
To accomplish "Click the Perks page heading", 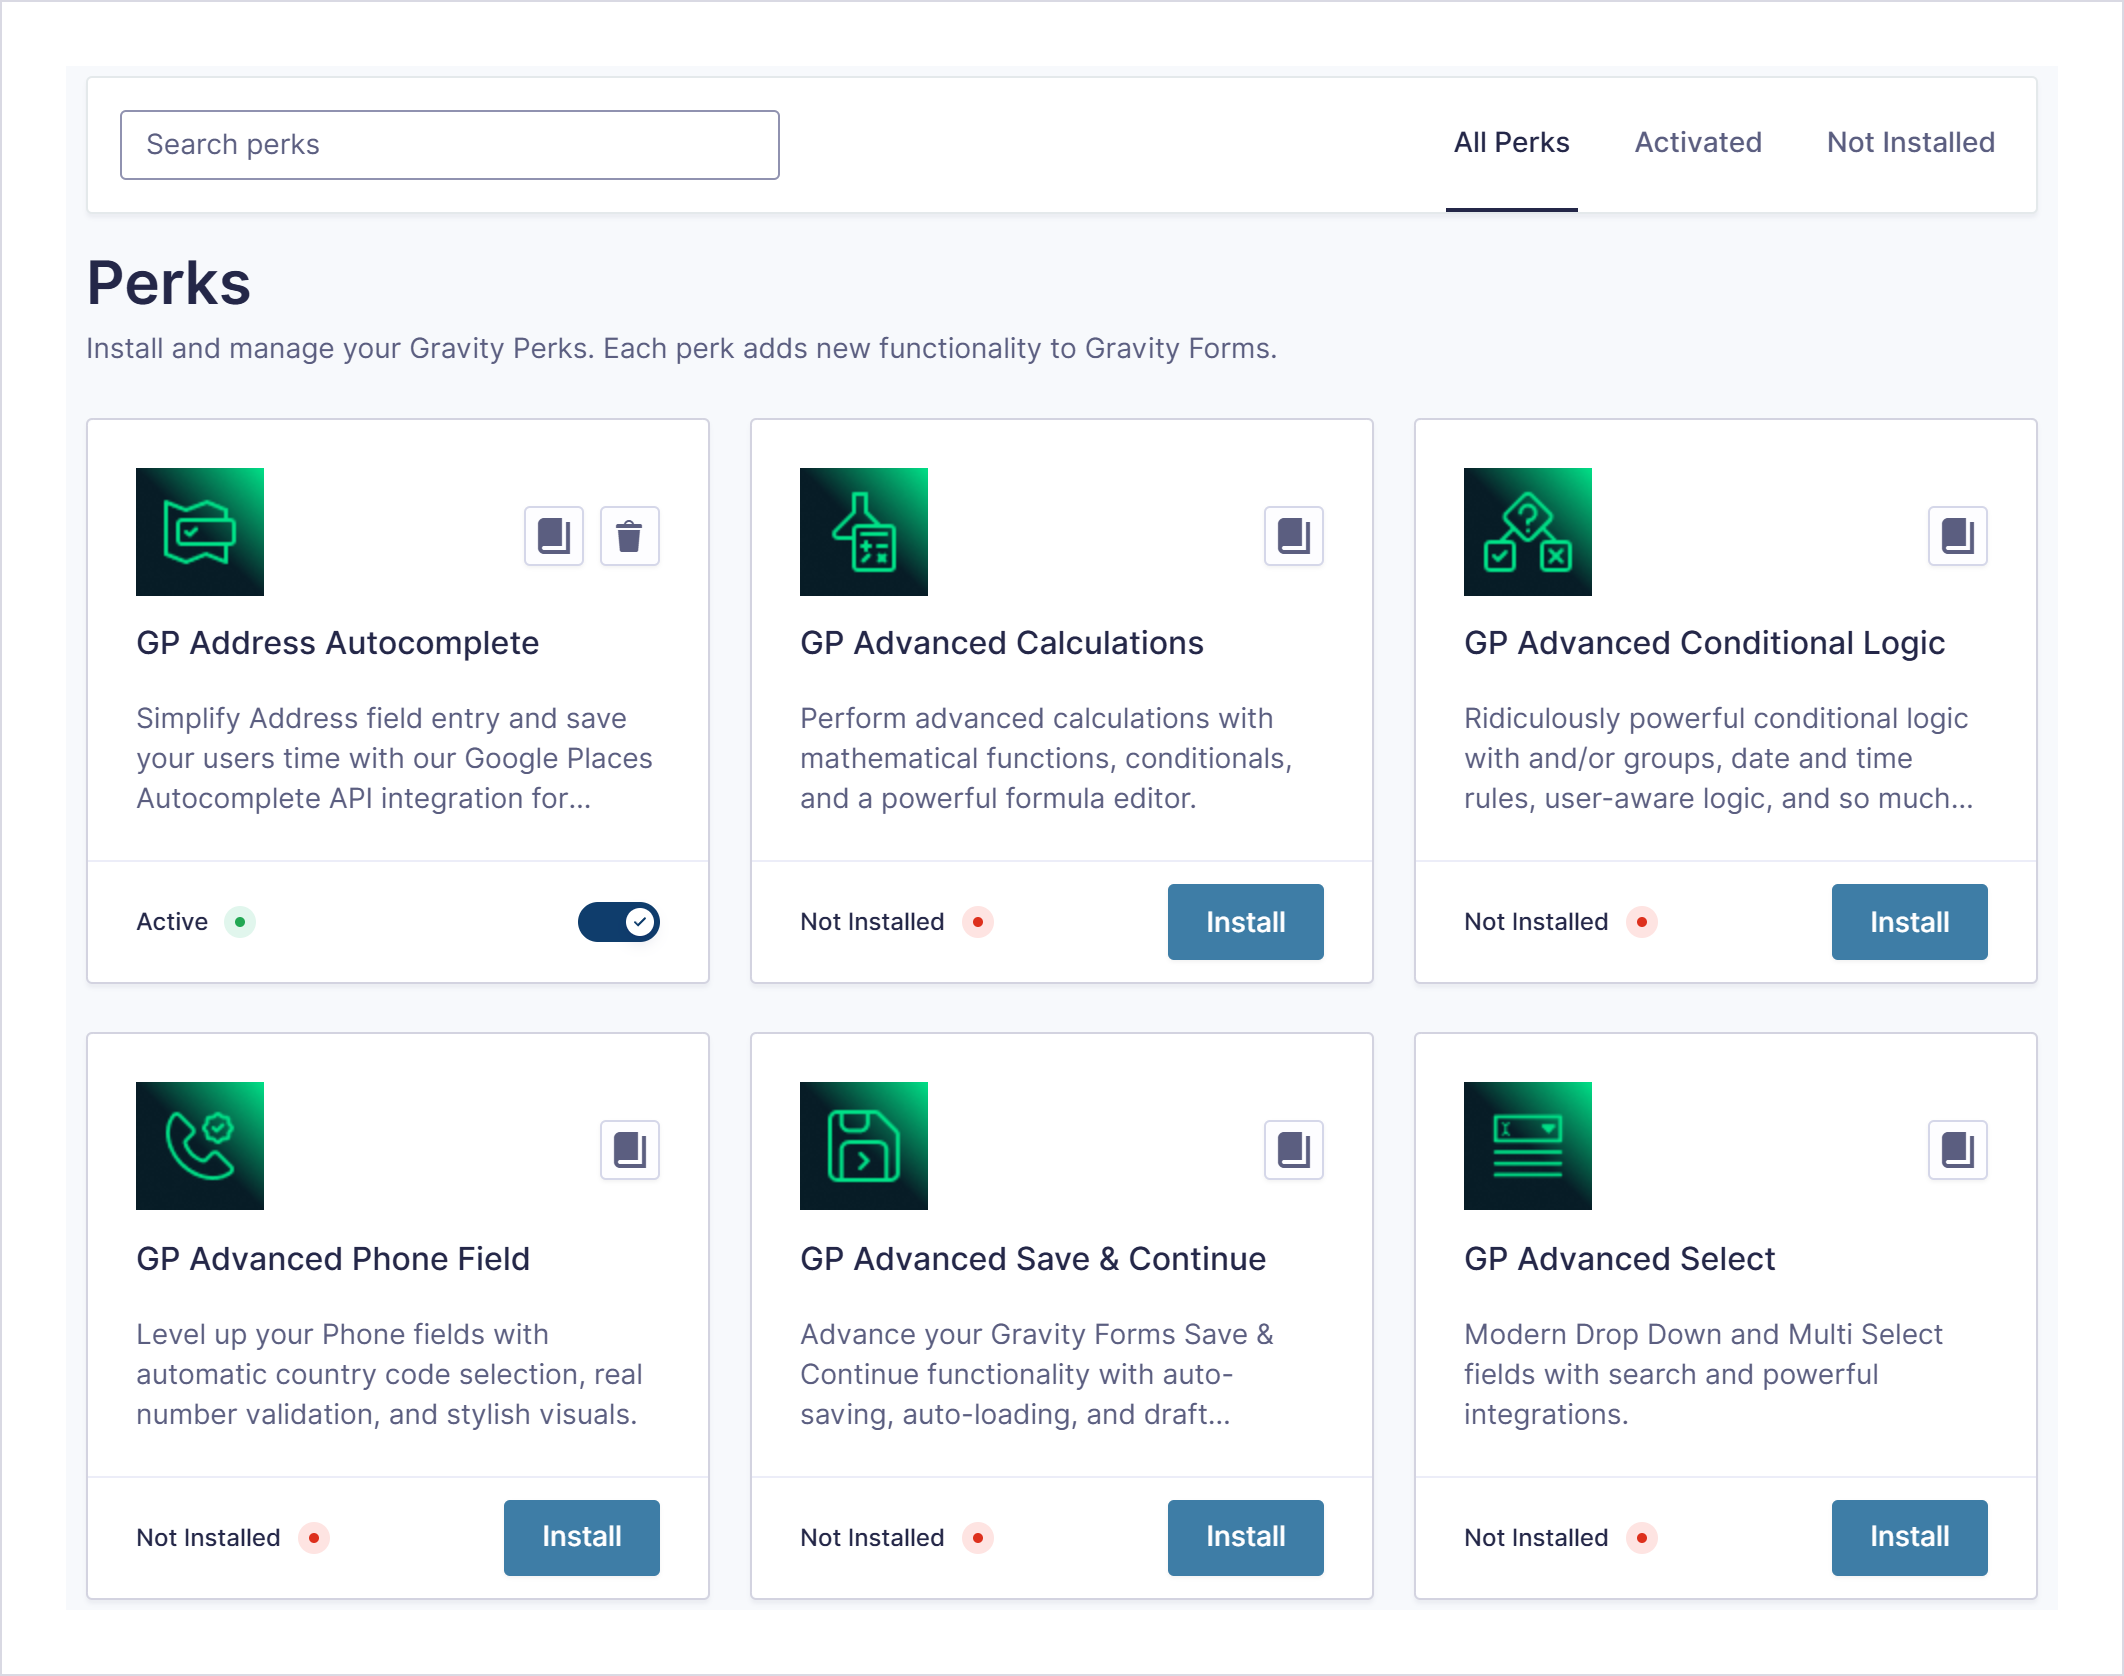I will (169, 283).
